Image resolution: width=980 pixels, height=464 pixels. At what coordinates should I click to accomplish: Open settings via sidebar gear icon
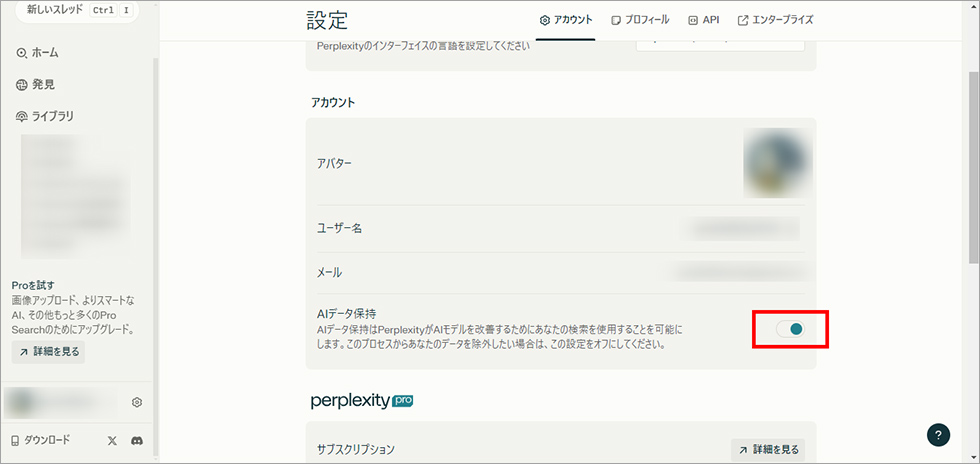click(x=137, y=402)
